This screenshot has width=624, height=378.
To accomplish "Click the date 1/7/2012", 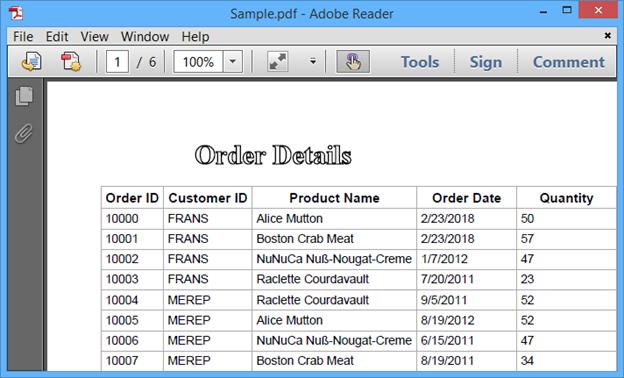I will point(444,259).
